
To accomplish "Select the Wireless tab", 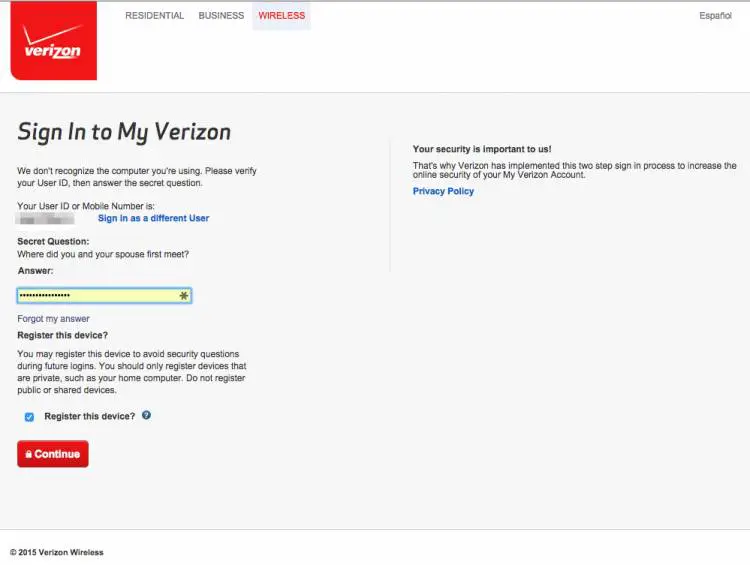I will (282, 16).
